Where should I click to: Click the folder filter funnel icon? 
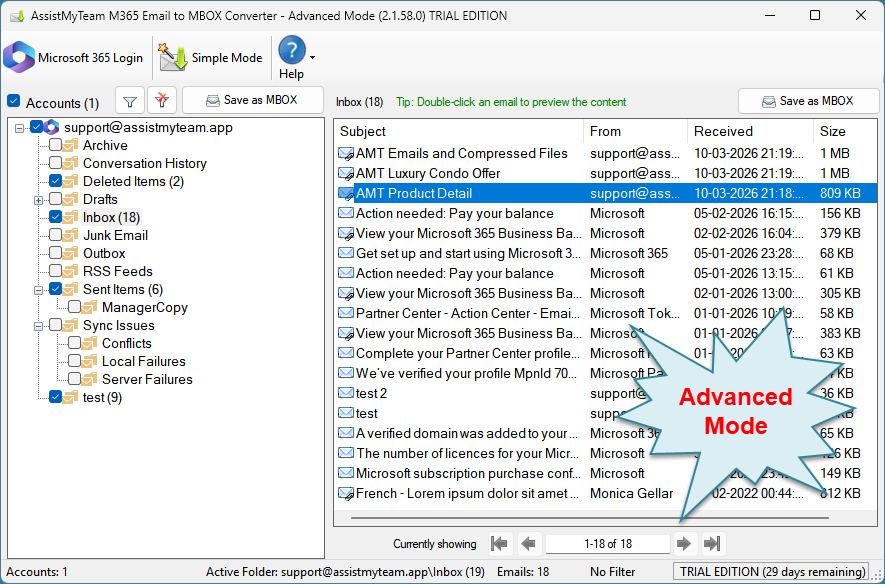point(130,101)
